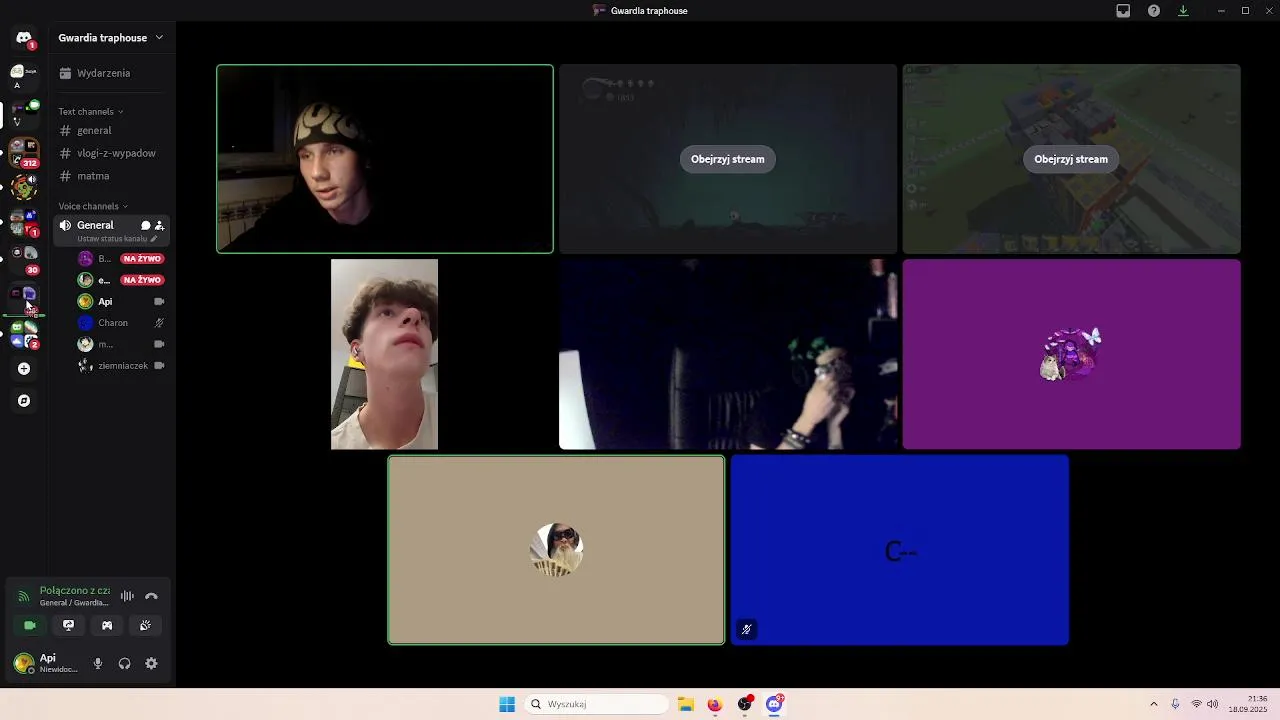
Task: Toggle noise suppression waveform icon
Action: (127, 597)
